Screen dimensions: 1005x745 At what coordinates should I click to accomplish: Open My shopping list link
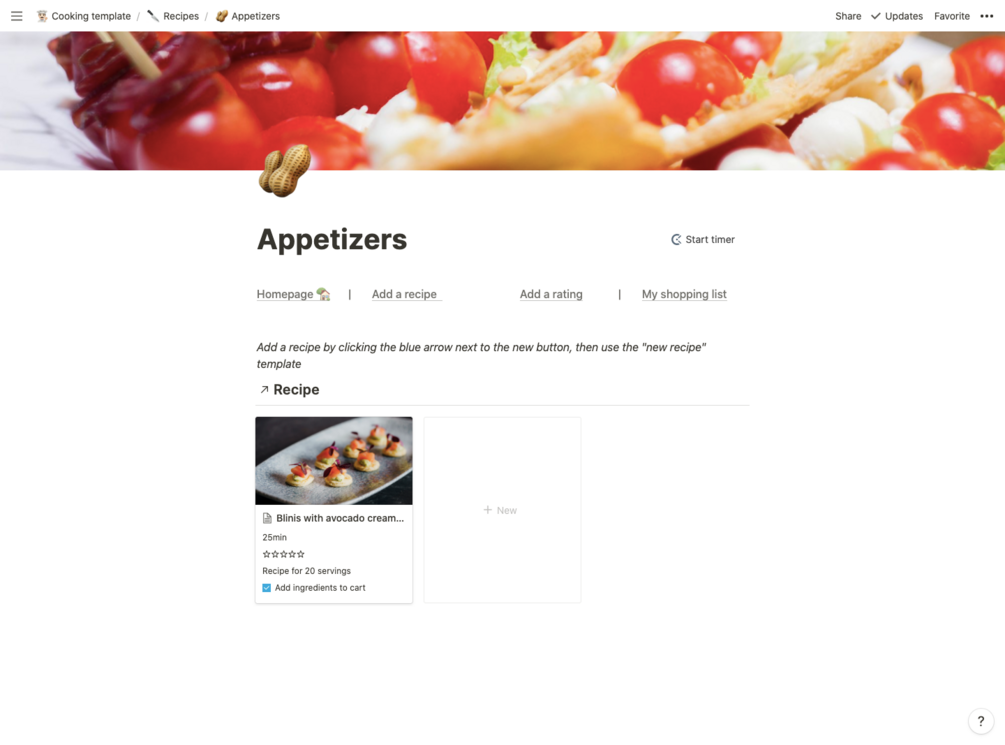(x=685, y=294)
